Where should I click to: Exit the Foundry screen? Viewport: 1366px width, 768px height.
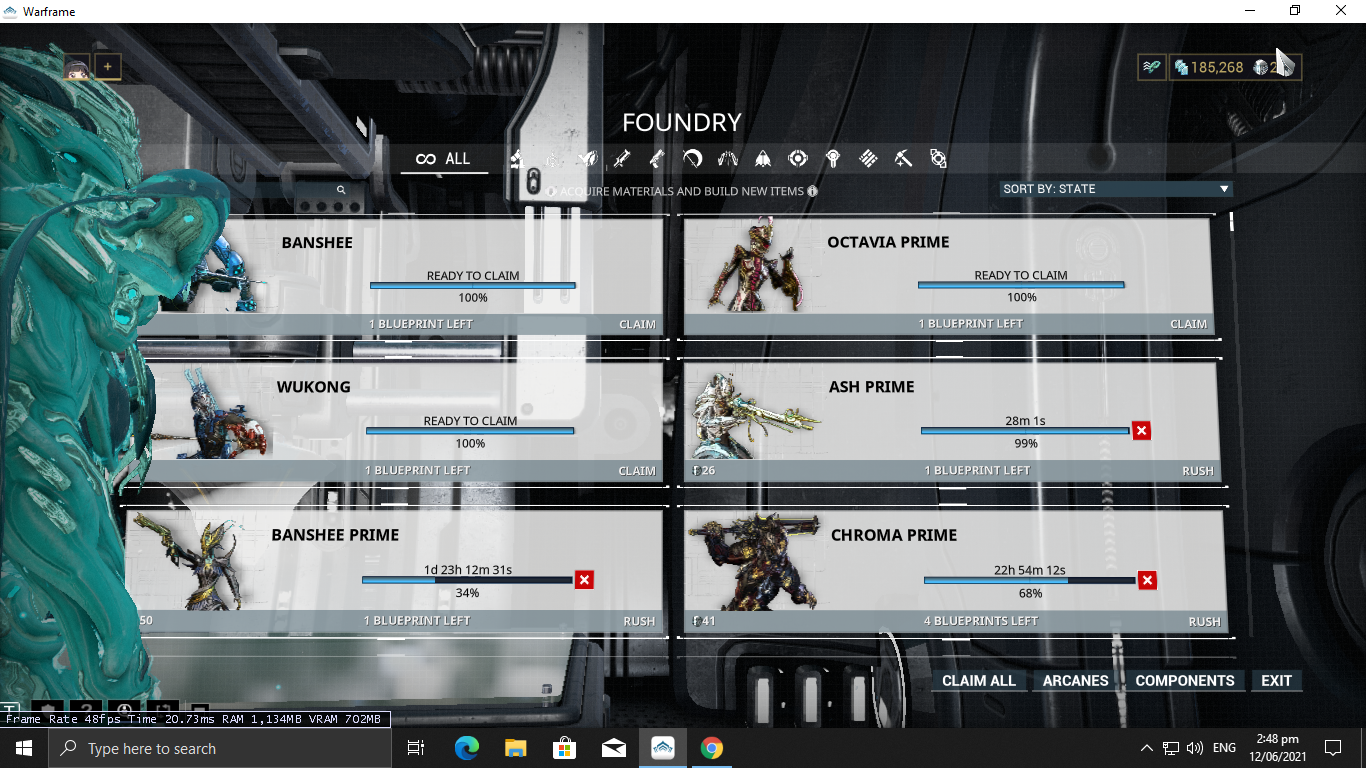[x=1277, y=680]
